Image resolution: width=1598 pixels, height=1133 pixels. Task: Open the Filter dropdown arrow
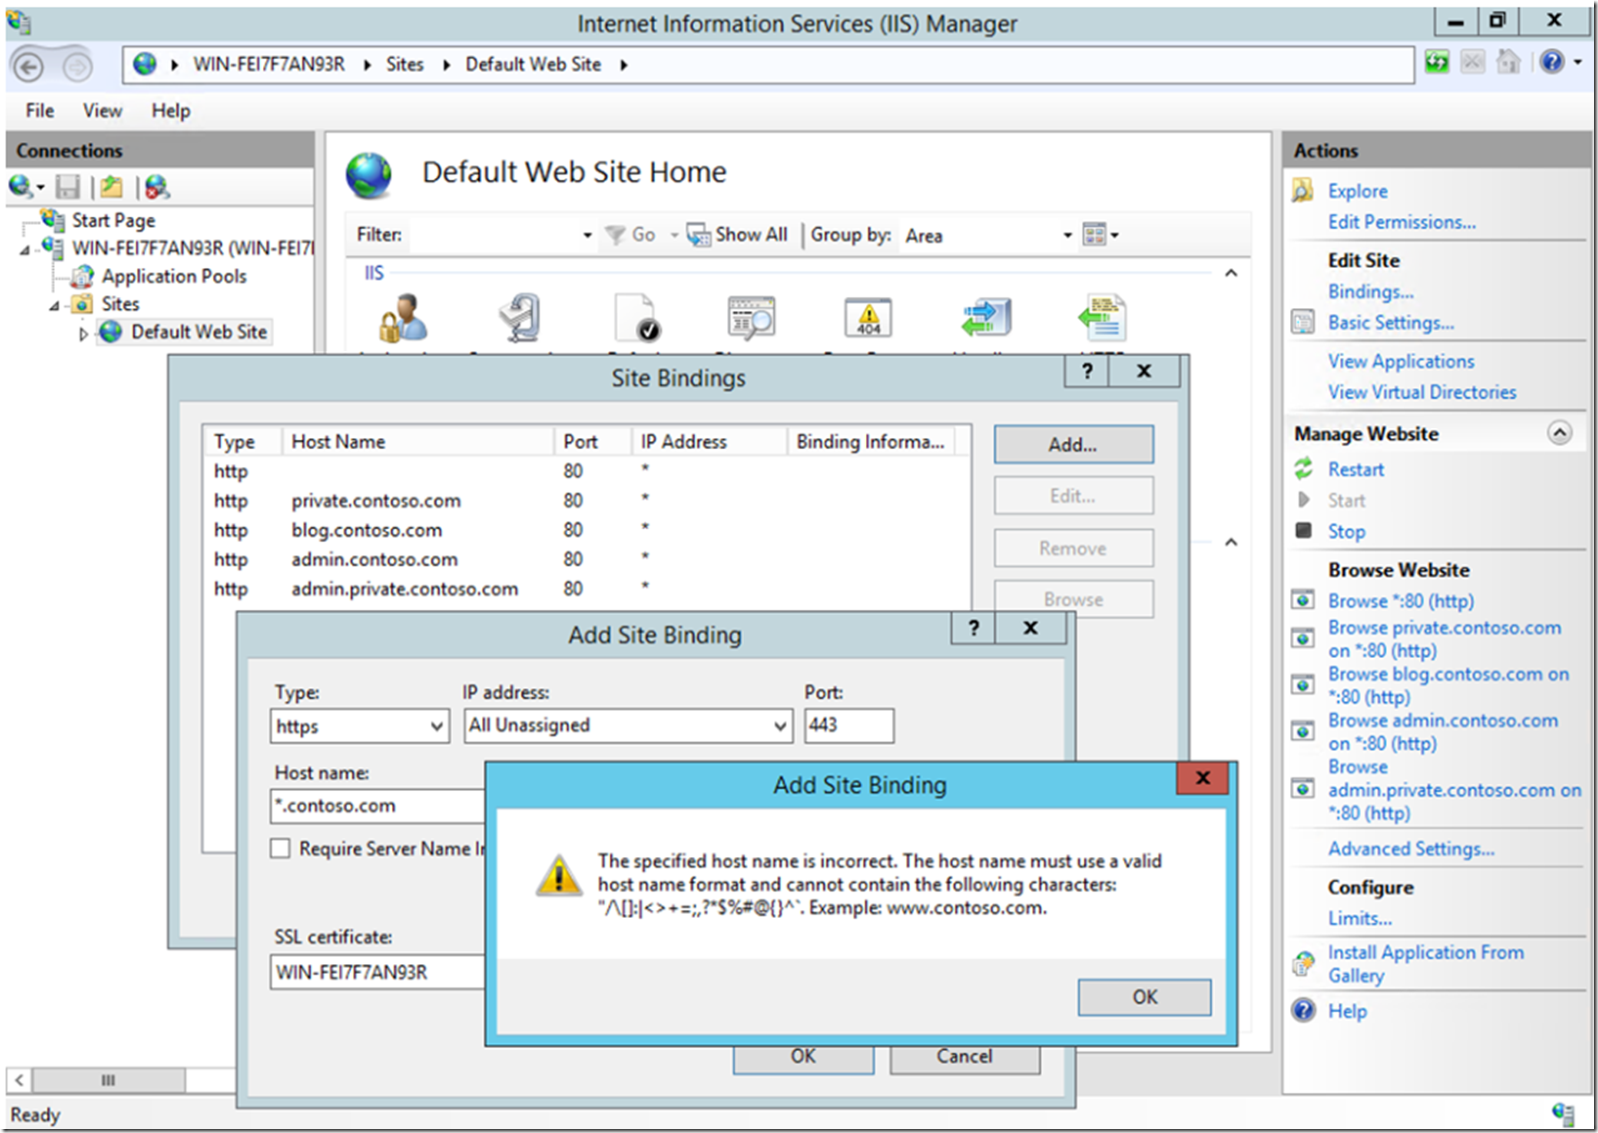pos(587,235)
